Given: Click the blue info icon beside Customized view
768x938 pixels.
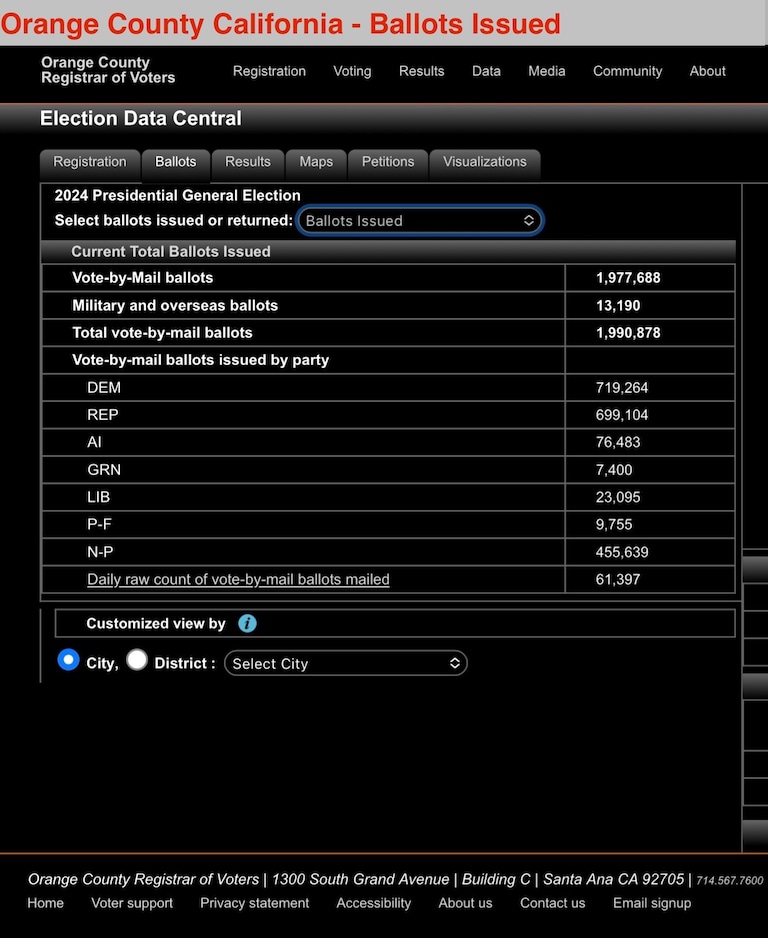Looking at the screenshot, I should pyautogui.click(x=248, y=623).
